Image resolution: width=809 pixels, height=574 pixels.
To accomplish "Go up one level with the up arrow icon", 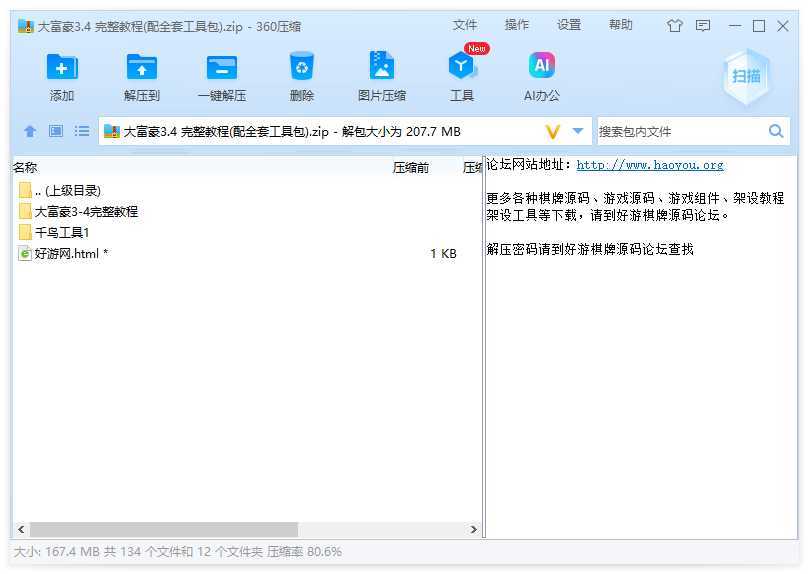I will [30, 132].
